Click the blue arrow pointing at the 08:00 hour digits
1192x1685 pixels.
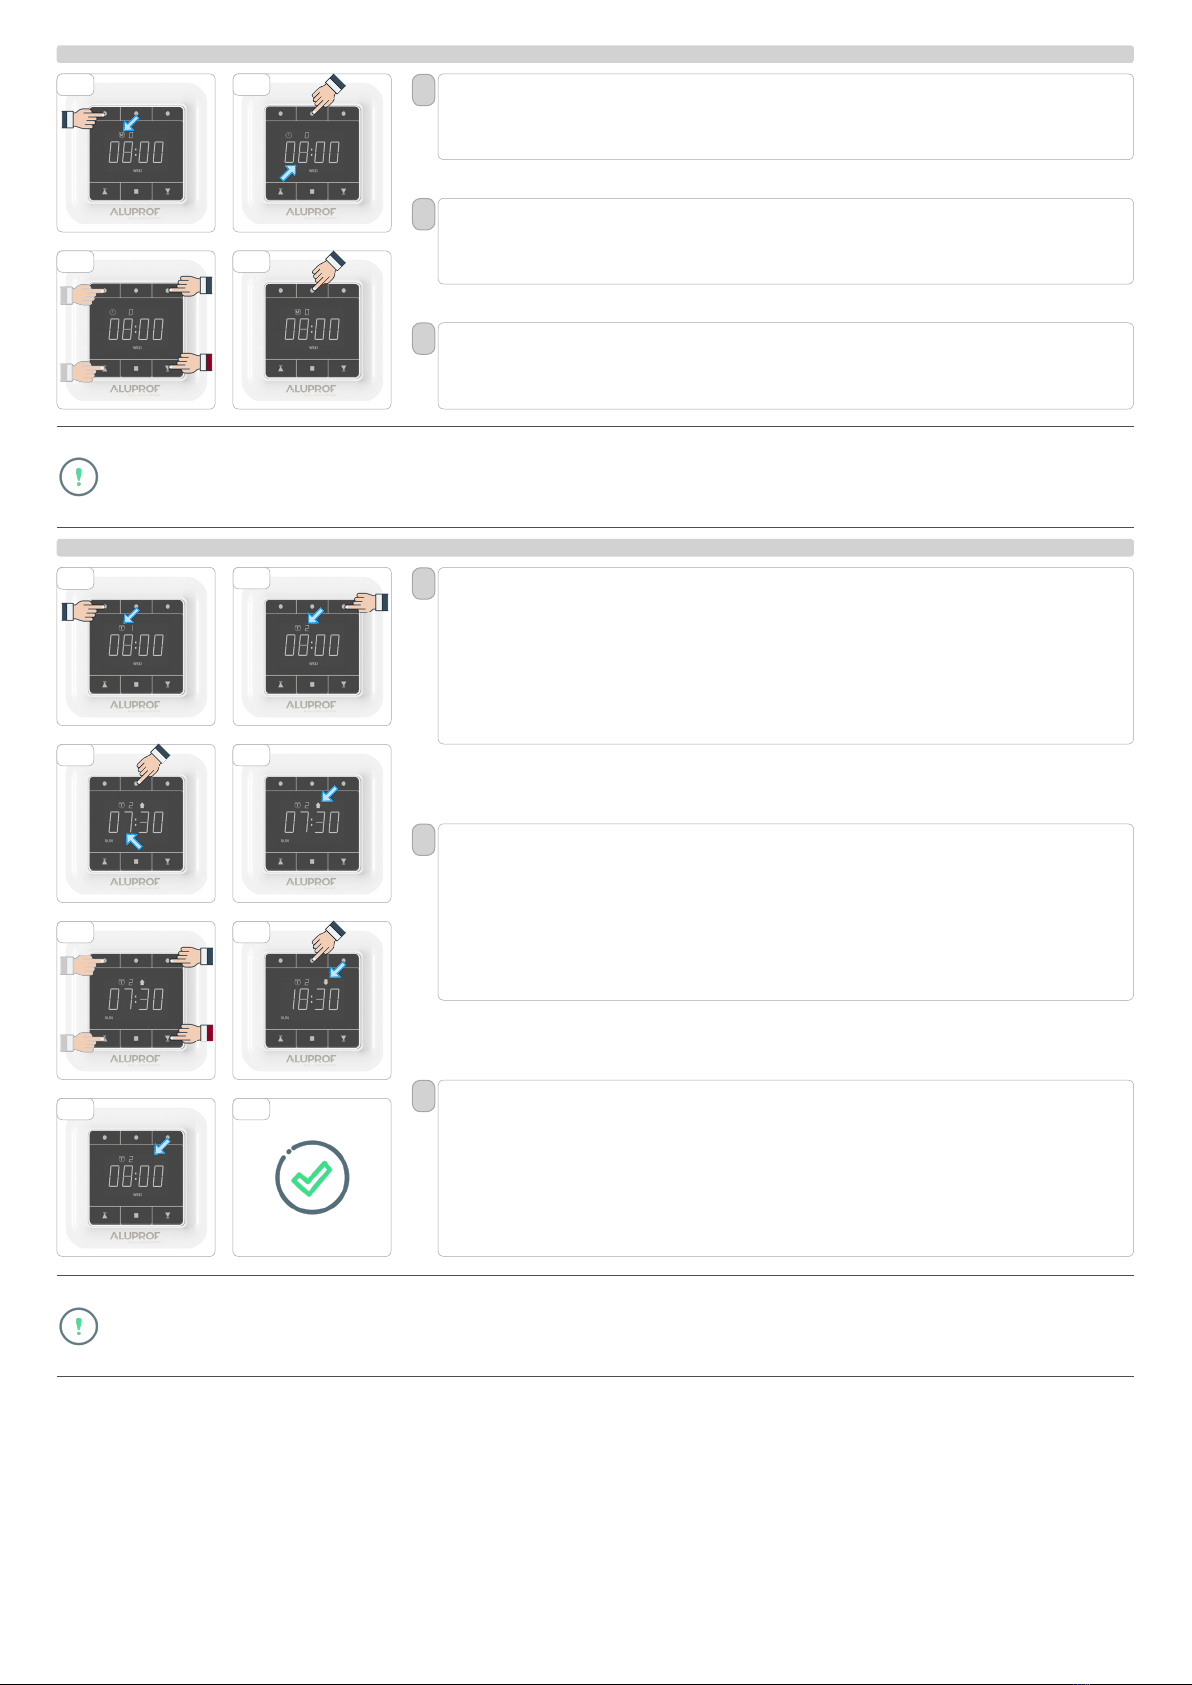coord(288,171)
